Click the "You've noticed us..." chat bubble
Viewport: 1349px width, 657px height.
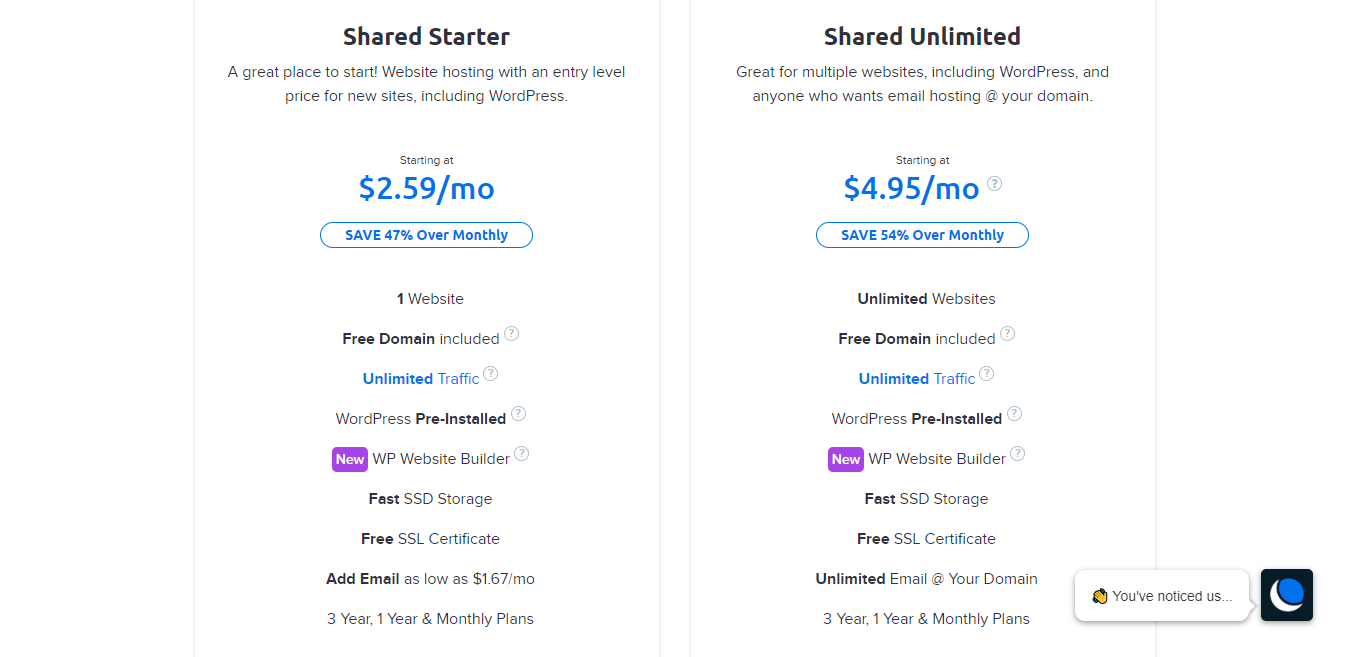pyautogui.click(x=1162, y=596)
